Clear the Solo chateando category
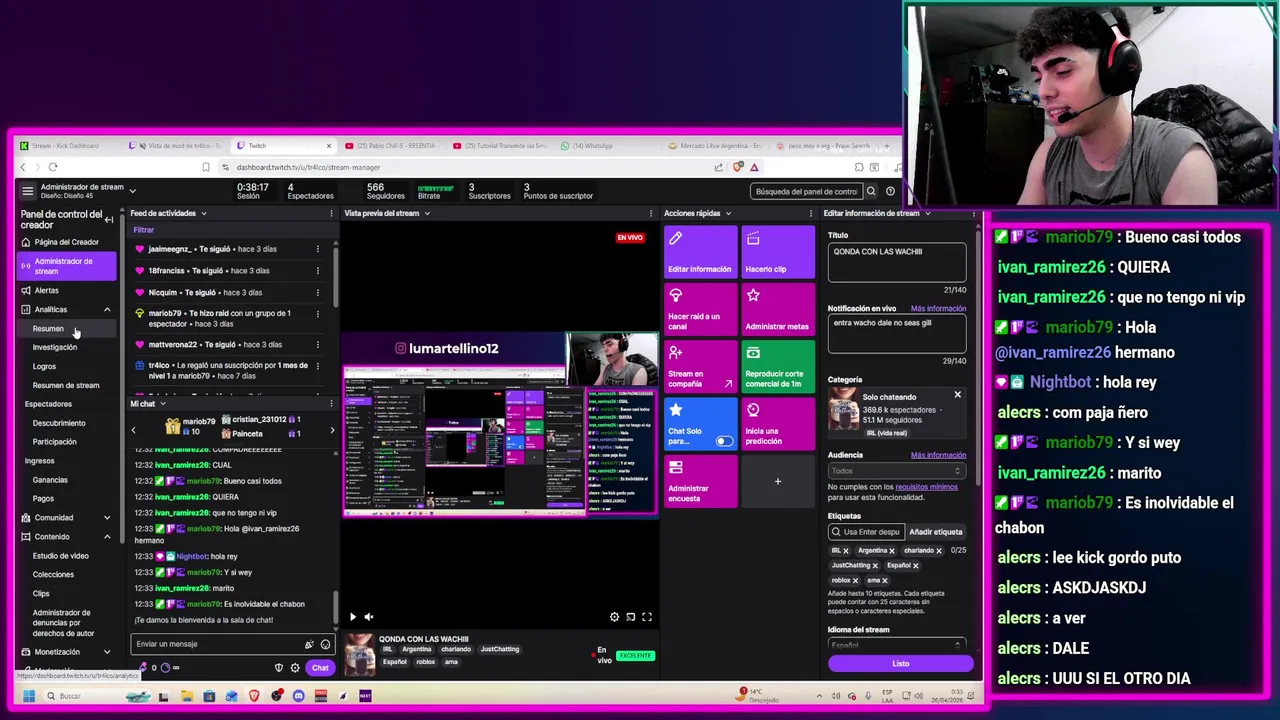This screenshot has height=720, width=1280. 957,395
